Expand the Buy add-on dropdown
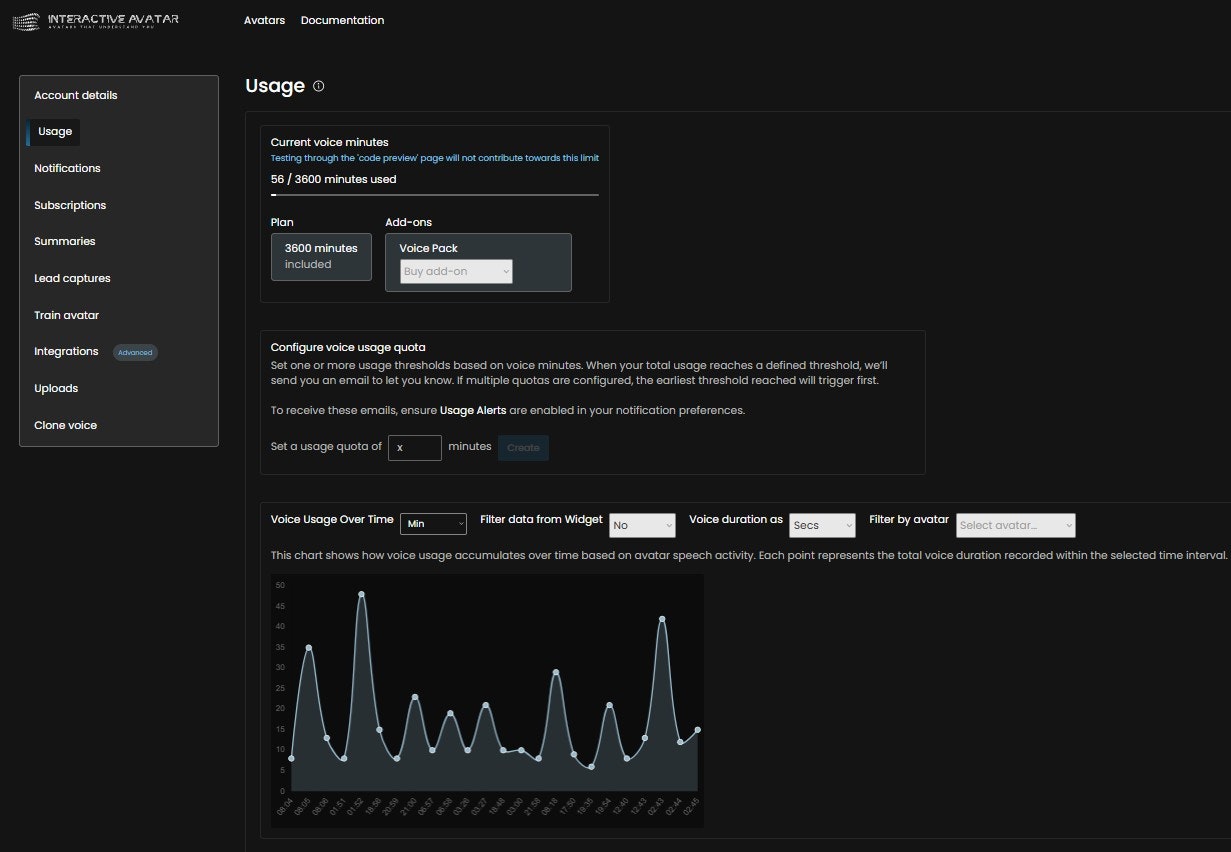The width and height of the screenshot is (1231, 852). coord(456,271)
